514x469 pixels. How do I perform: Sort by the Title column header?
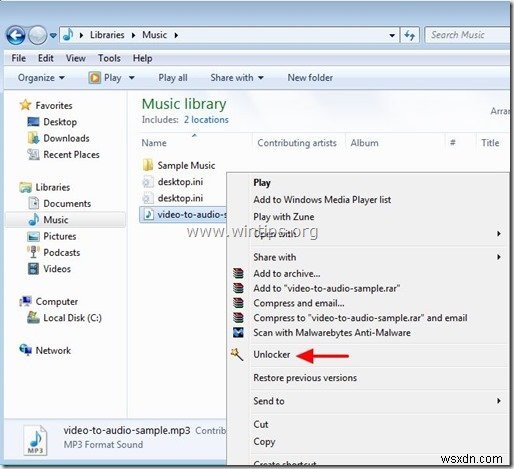490,143
